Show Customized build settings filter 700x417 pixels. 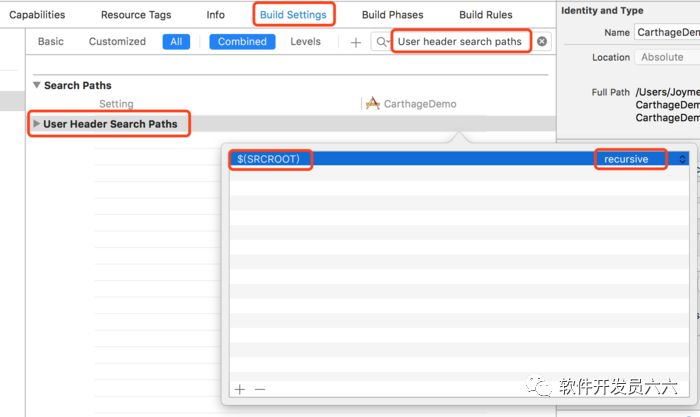117,42
